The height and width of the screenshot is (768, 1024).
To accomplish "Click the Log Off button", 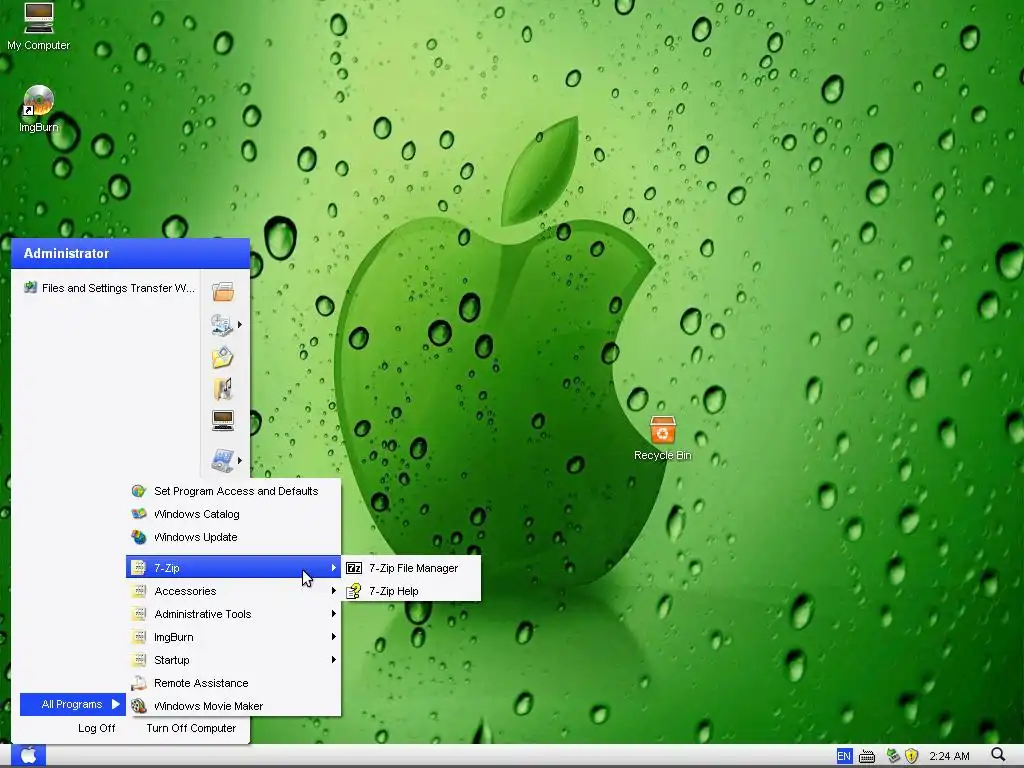I will pos(96,728).
